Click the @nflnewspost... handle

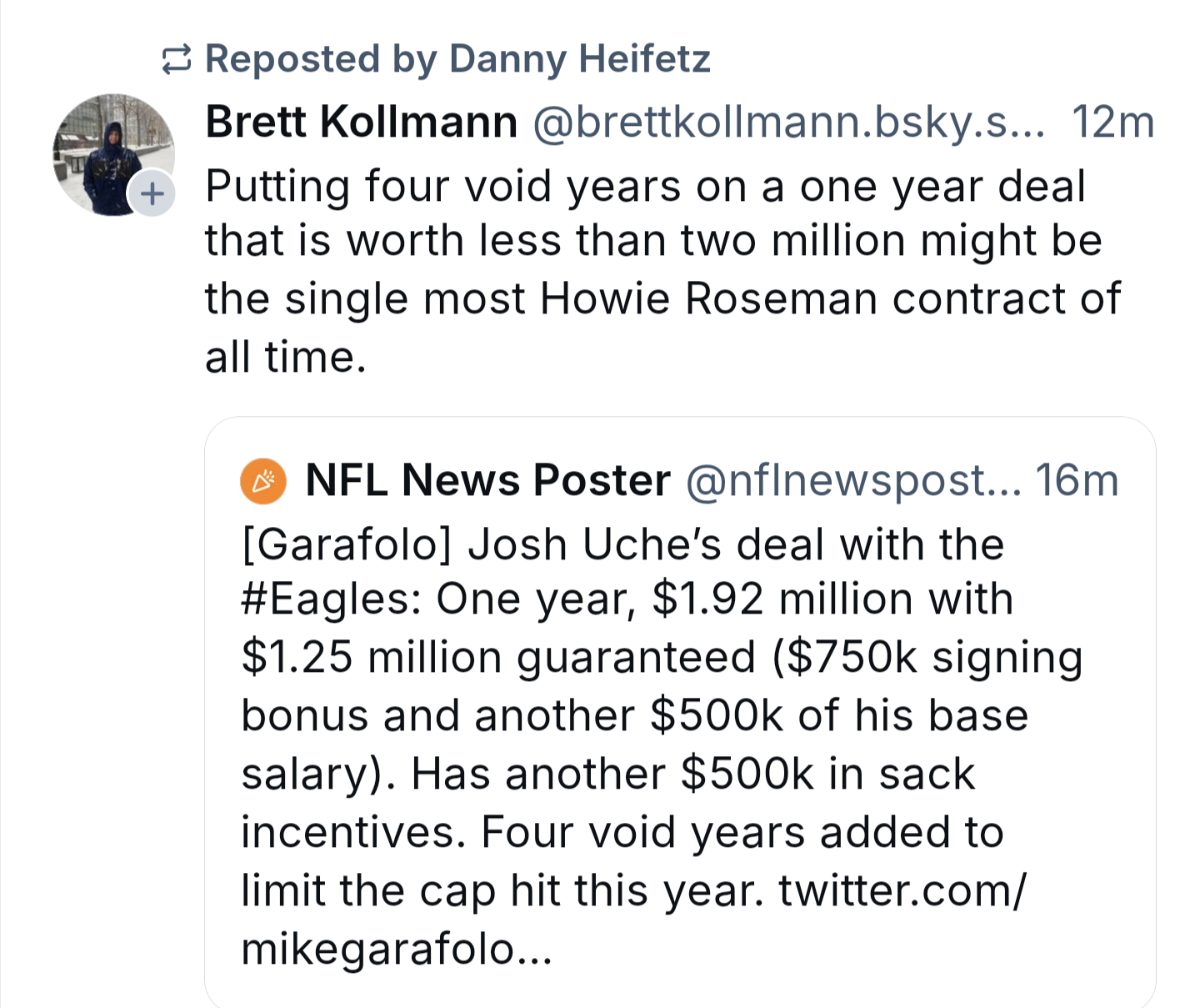click(x=852, y=482)
